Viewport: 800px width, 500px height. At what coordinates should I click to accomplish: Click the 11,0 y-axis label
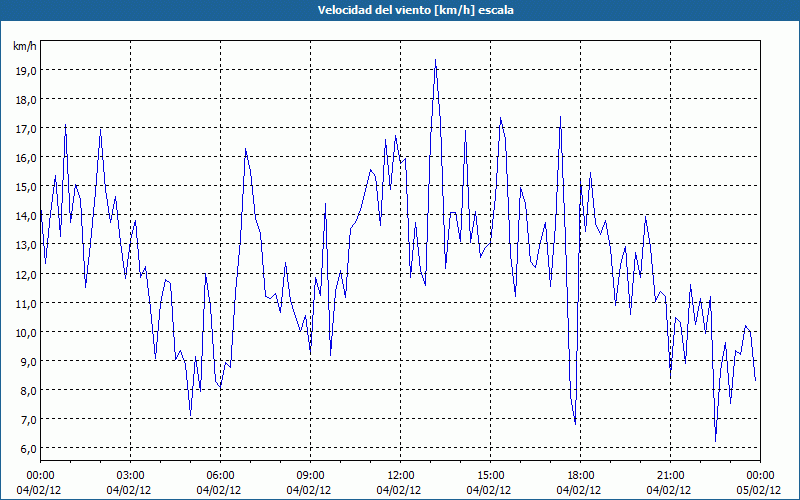point(26,304)
